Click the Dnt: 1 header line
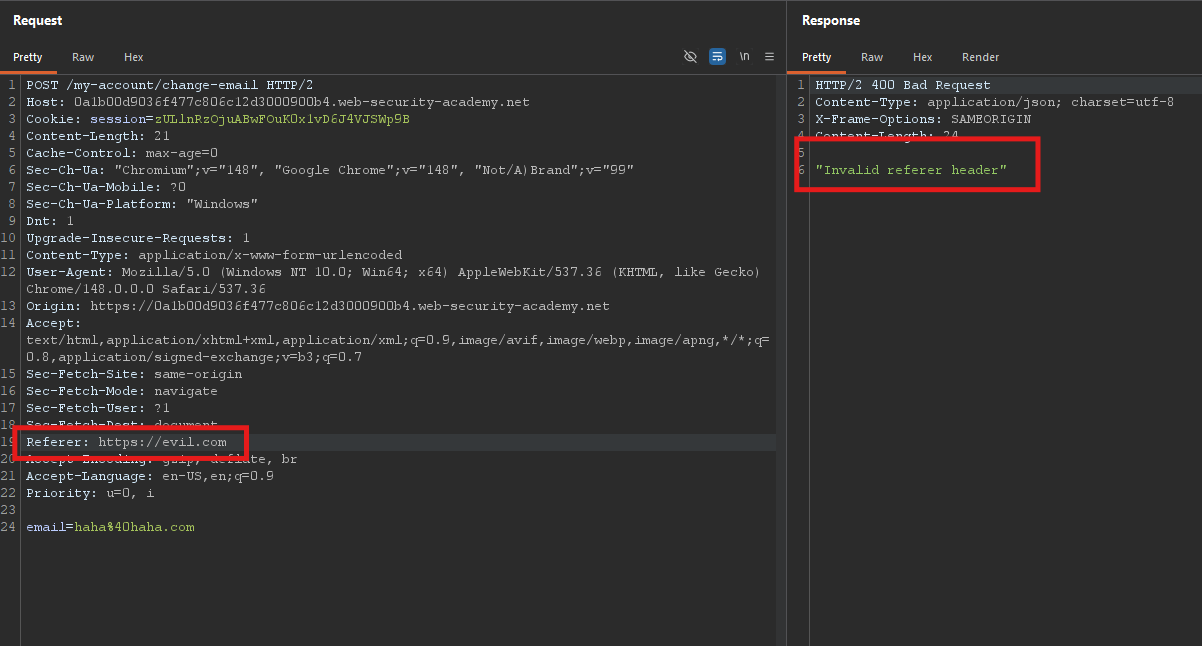 tap(50, 221)
